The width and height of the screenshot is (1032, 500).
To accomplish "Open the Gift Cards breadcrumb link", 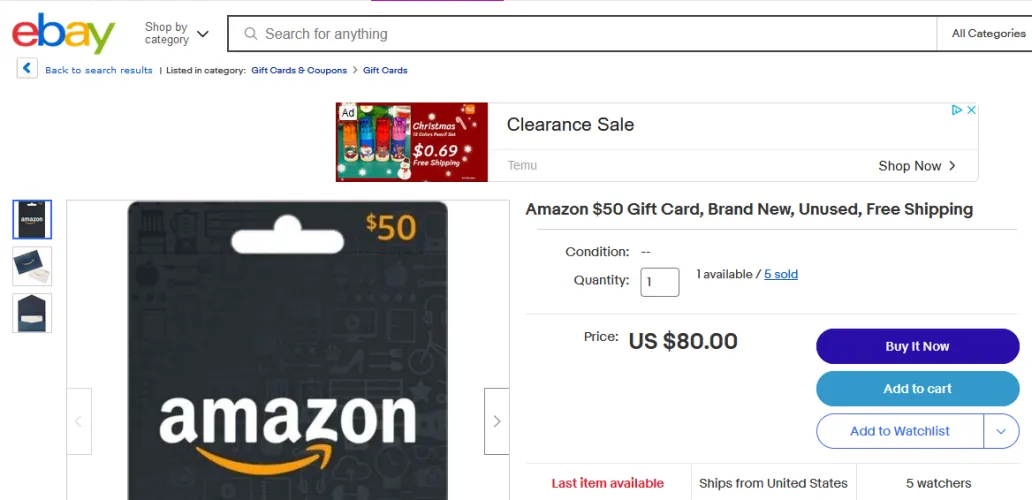I will pyautogui.click(x=385, y=70).
